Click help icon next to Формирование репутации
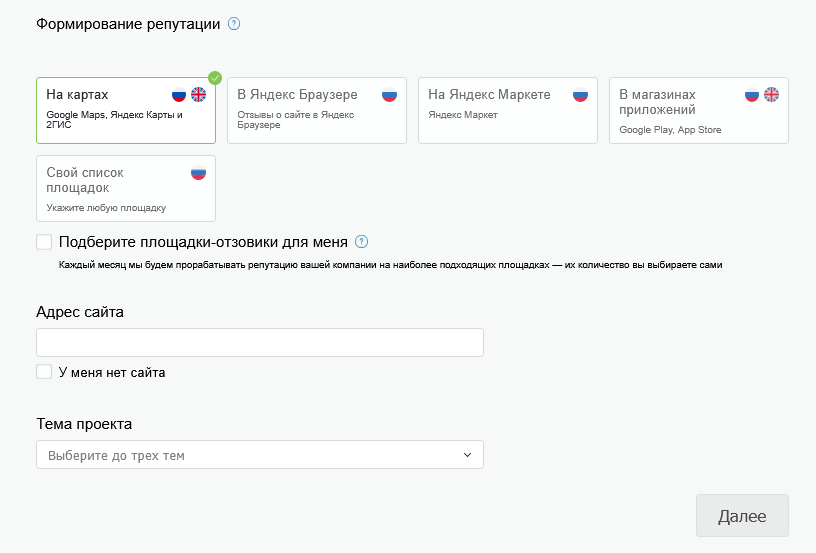 click(x=234, y=24)
